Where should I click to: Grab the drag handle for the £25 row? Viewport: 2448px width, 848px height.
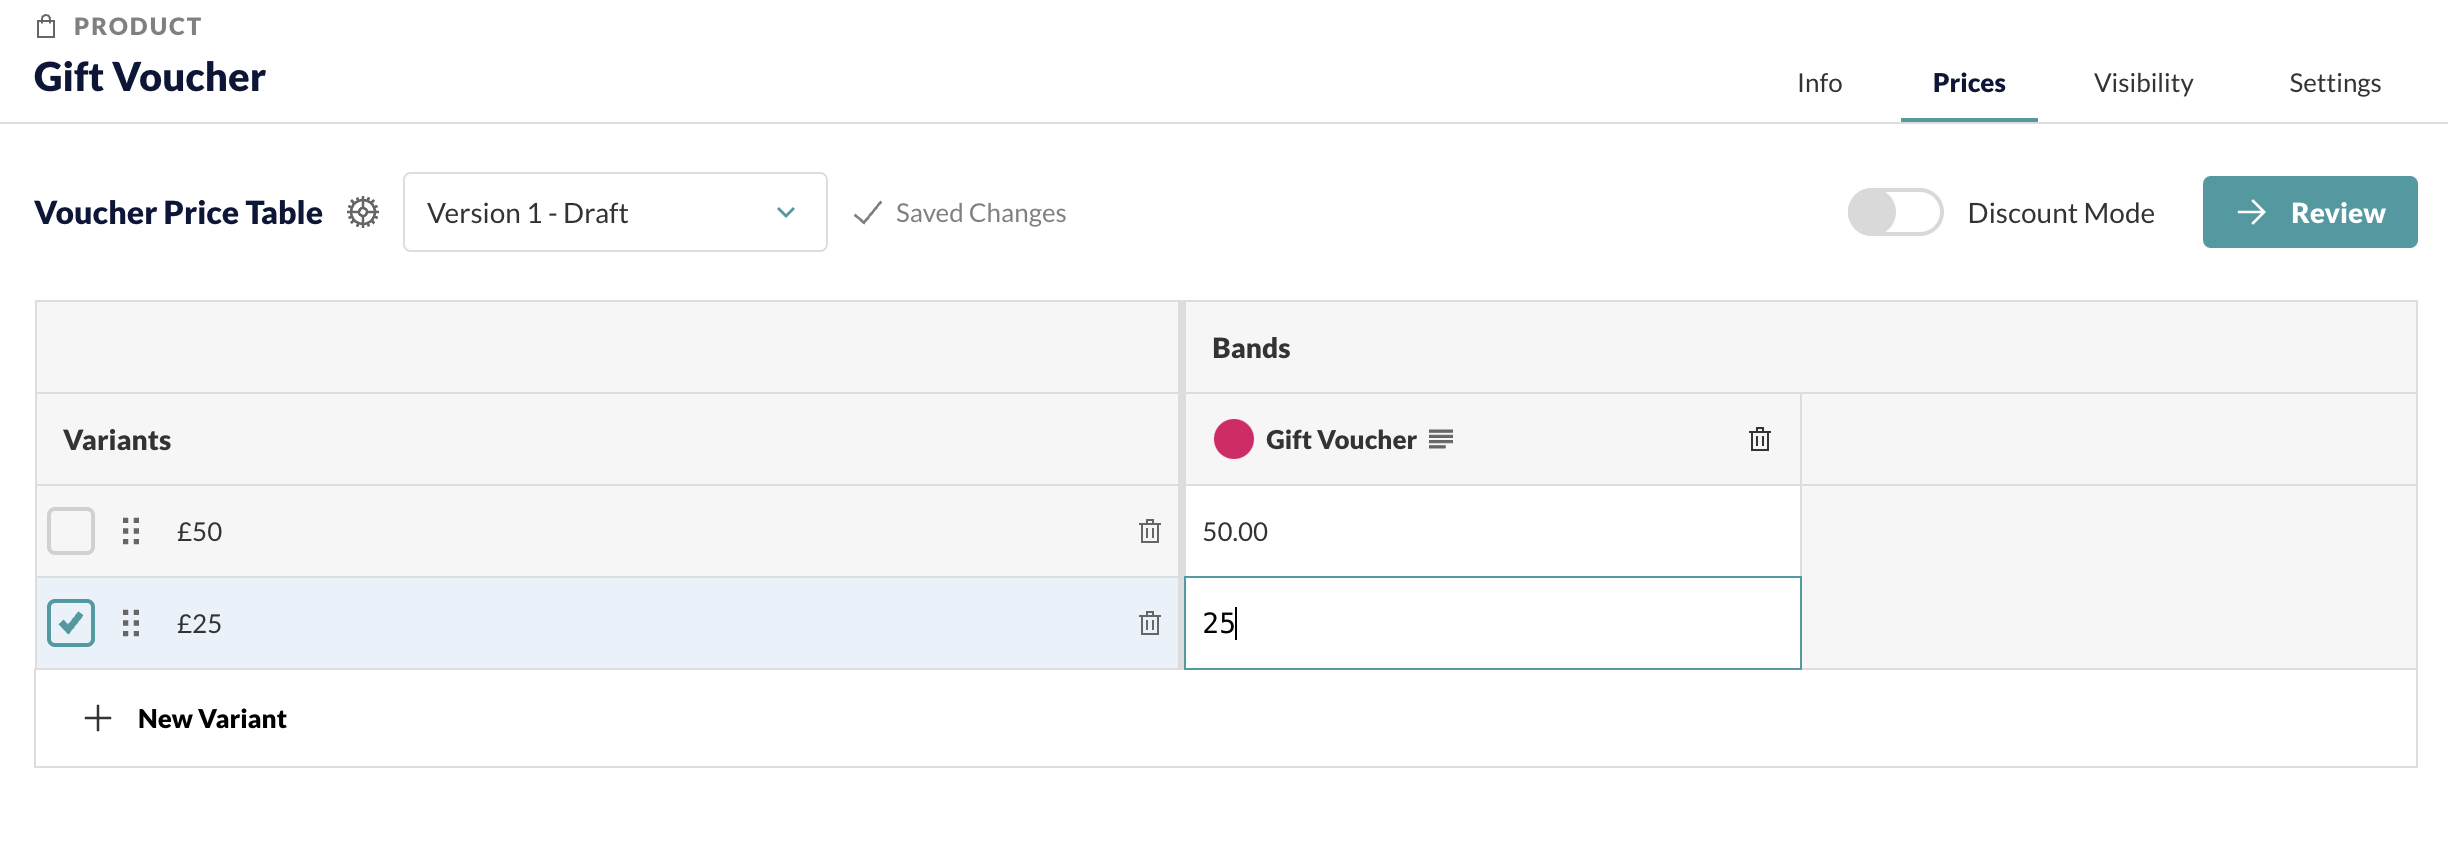(x=131, y=623)
